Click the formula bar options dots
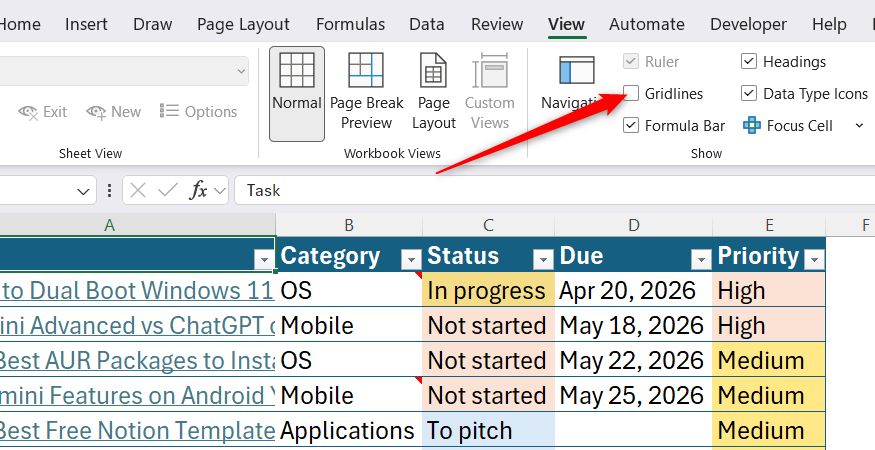Screen dimensions: 875x450 click(109, 191)
